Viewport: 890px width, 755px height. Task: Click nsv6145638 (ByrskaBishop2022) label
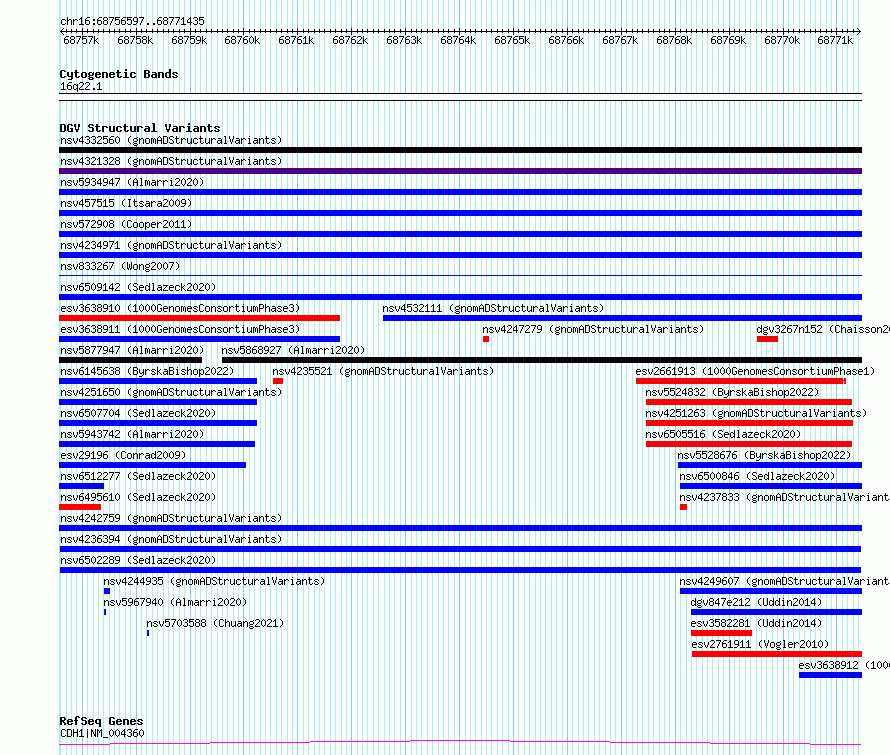147,371
